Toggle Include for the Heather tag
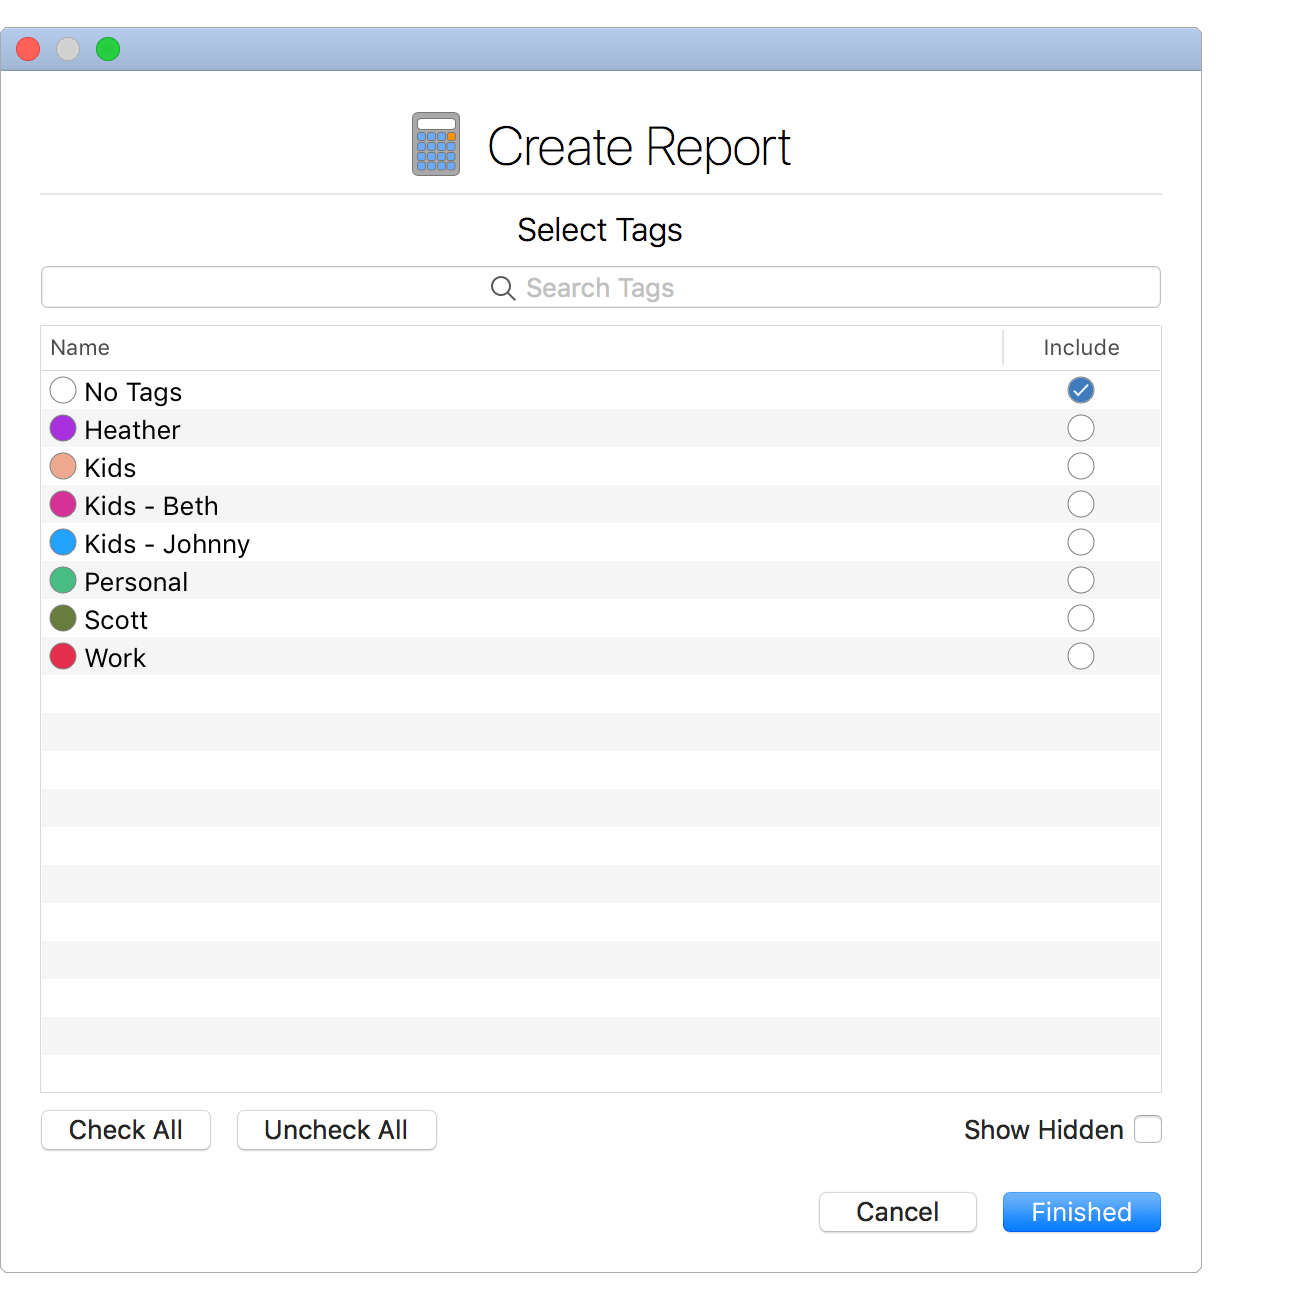1300x1300 pixels. (1080, 428)
